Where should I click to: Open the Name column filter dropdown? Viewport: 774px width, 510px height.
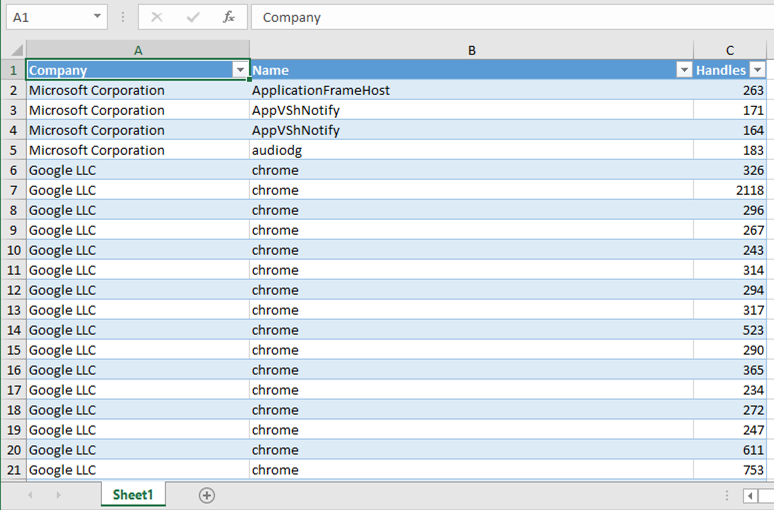point(684,70)
